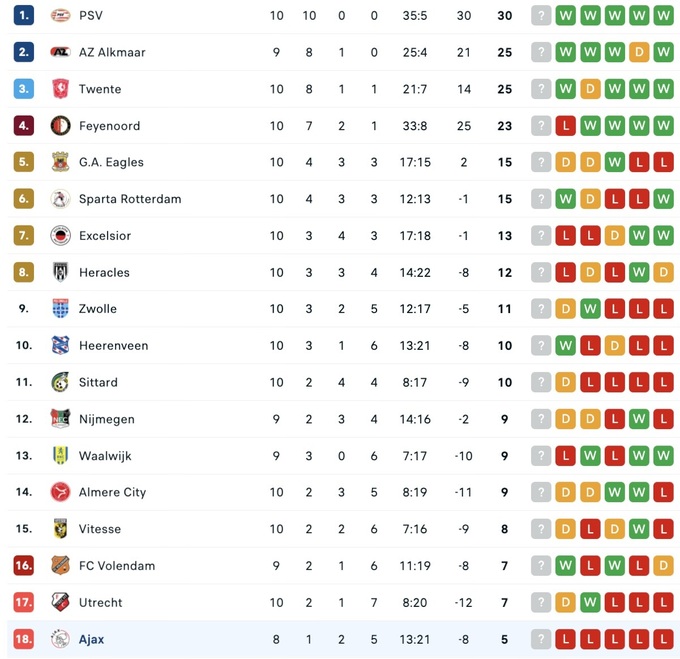Click the PSV club crest icon

60,16
